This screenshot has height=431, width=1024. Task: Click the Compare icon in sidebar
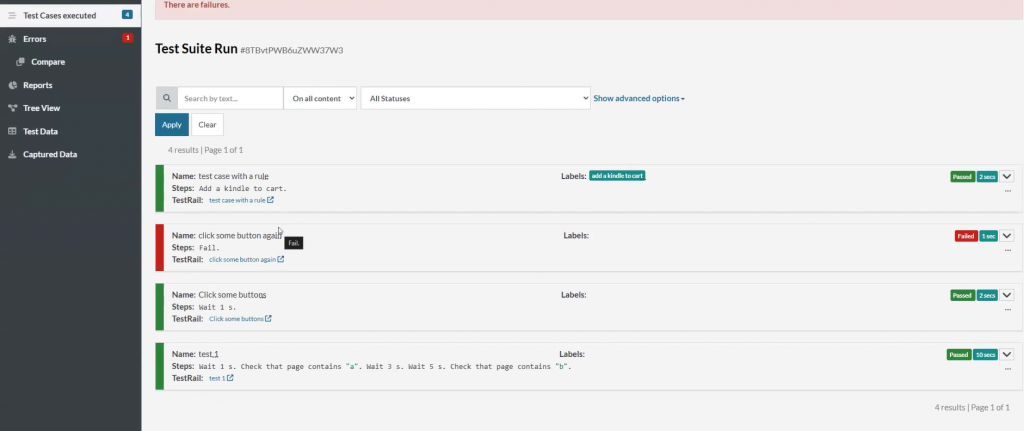[x=21, y=62]
